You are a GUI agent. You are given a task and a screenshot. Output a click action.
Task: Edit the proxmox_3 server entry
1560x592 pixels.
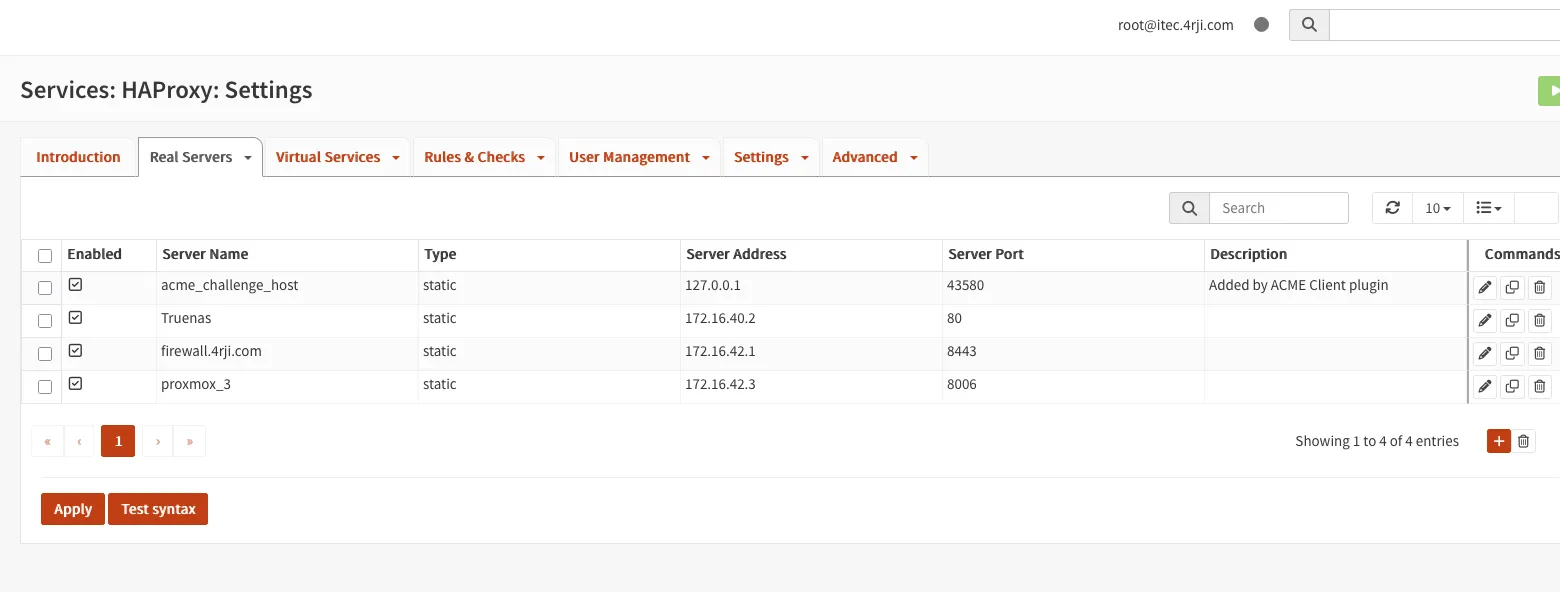click(1485, 387)
